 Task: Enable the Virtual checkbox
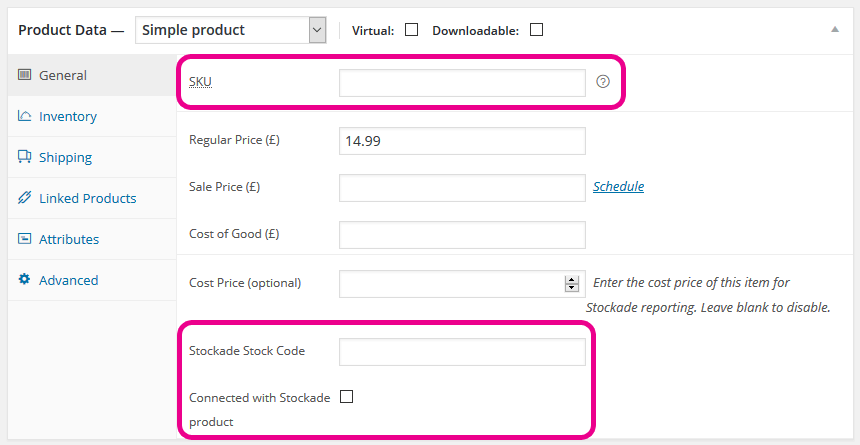click(x=411, y=30)
